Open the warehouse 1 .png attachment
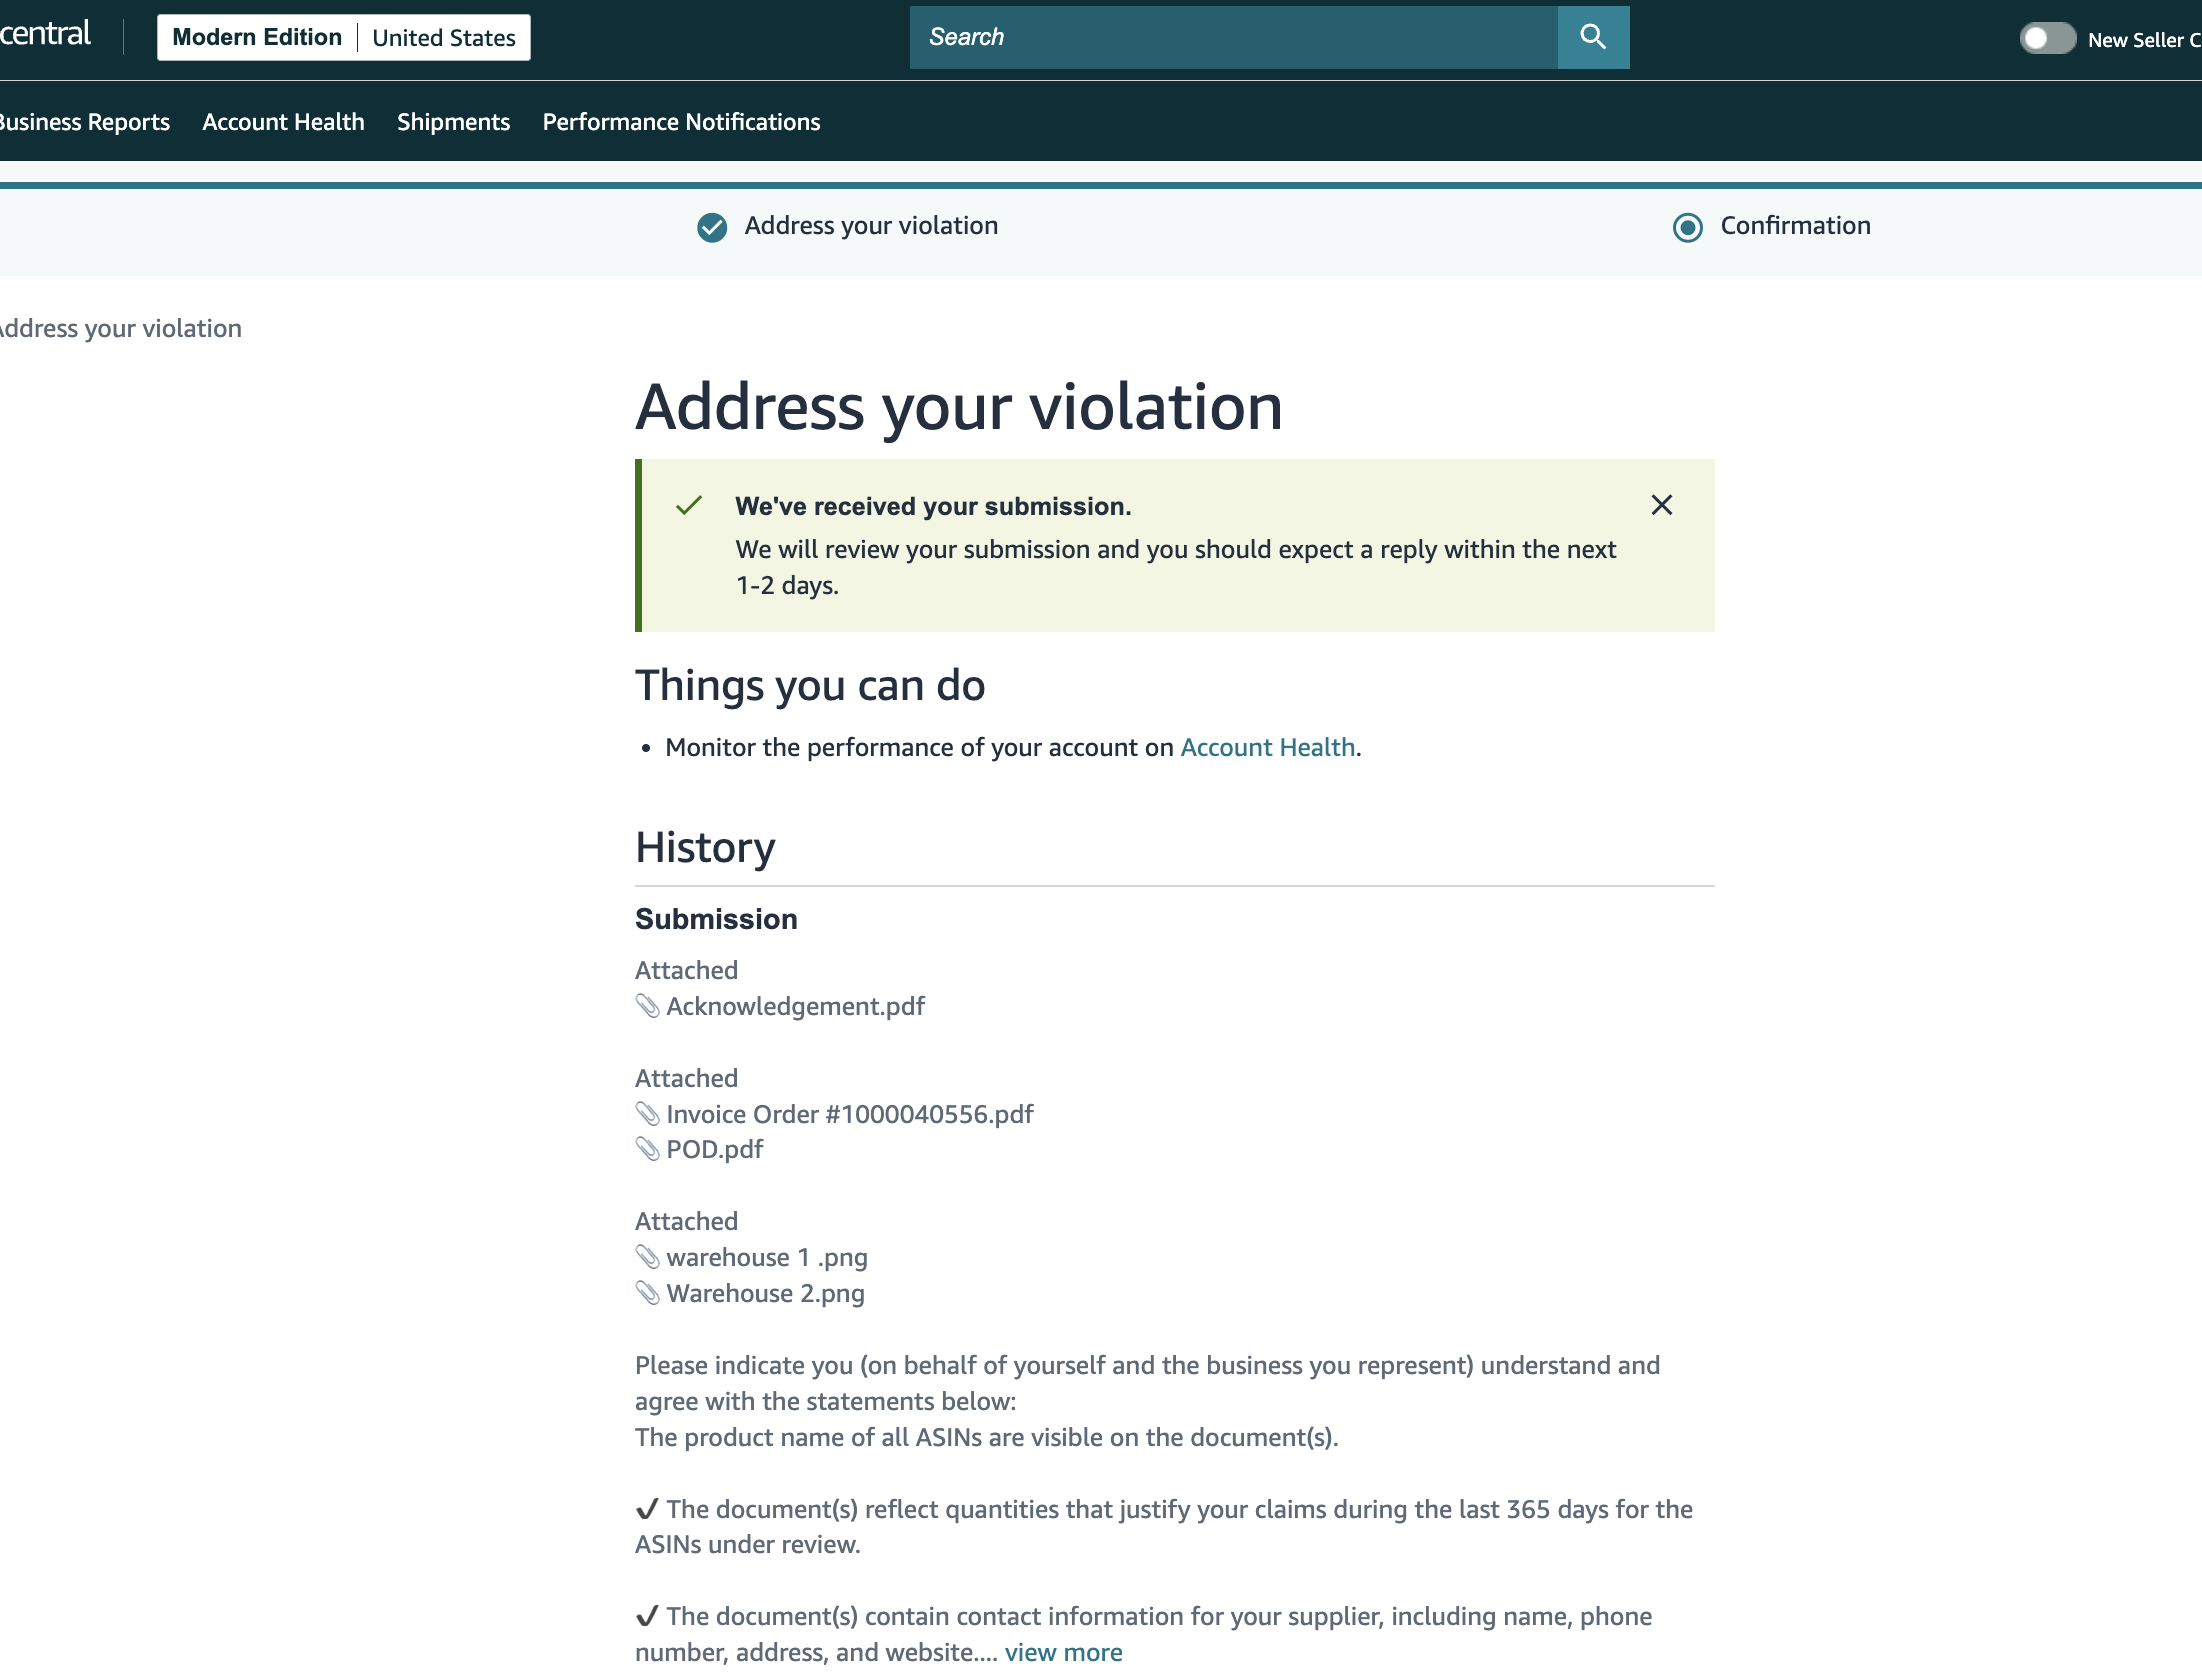2202x1678 pixels. pos(766,1257)
